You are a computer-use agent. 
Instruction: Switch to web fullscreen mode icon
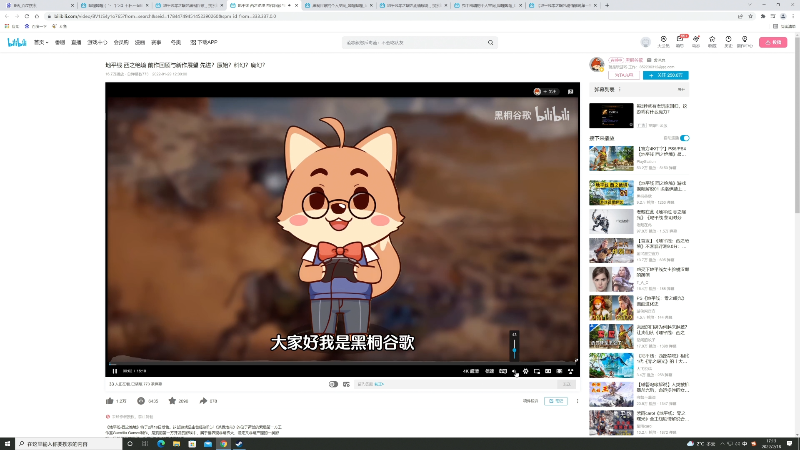tap(559, 371)
